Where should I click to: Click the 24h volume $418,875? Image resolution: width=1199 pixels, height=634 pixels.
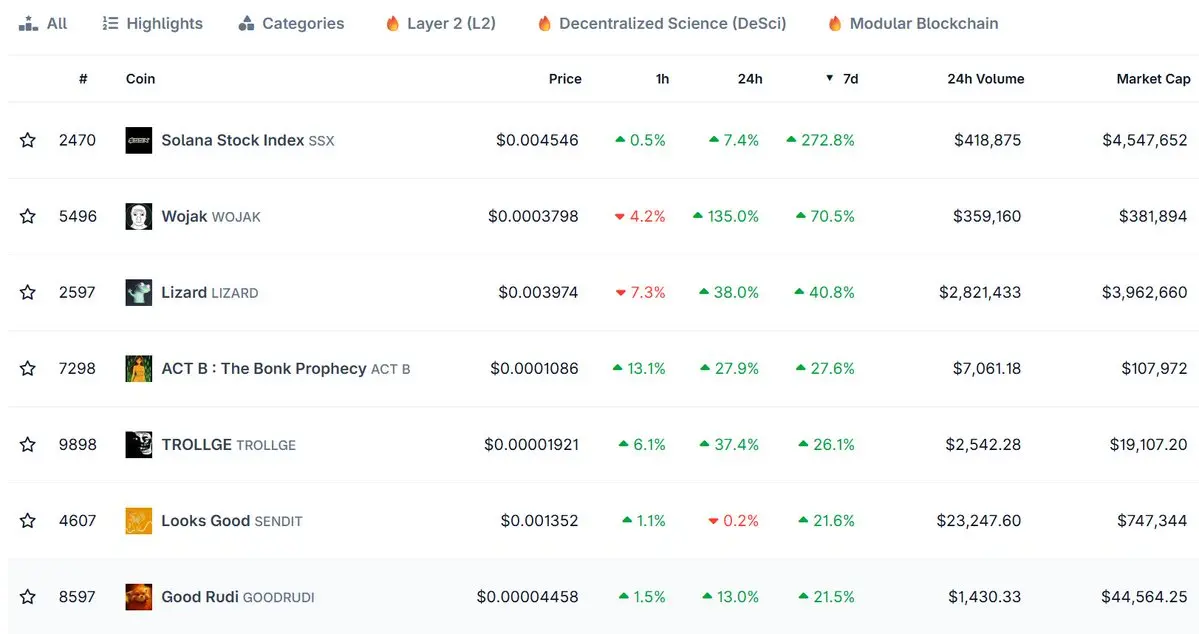pos(987,140)
